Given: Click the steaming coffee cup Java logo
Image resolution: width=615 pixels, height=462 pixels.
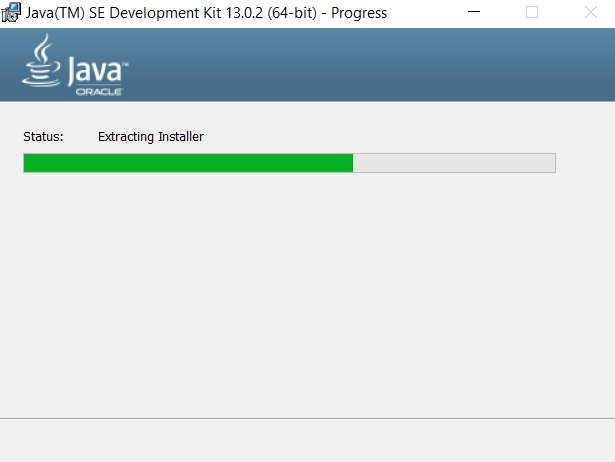Looking at the screenshot, I should pos(41,60).
